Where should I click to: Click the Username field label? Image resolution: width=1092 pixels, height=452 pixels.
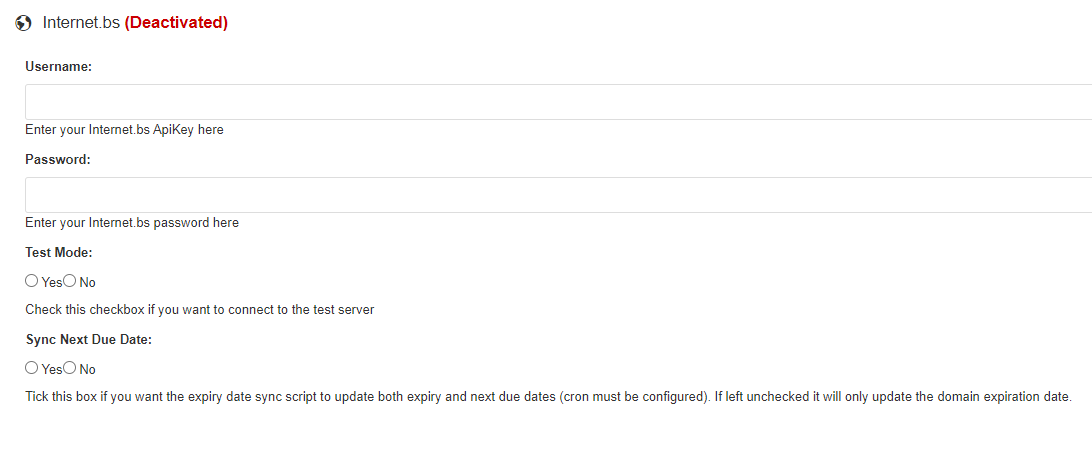59,66
